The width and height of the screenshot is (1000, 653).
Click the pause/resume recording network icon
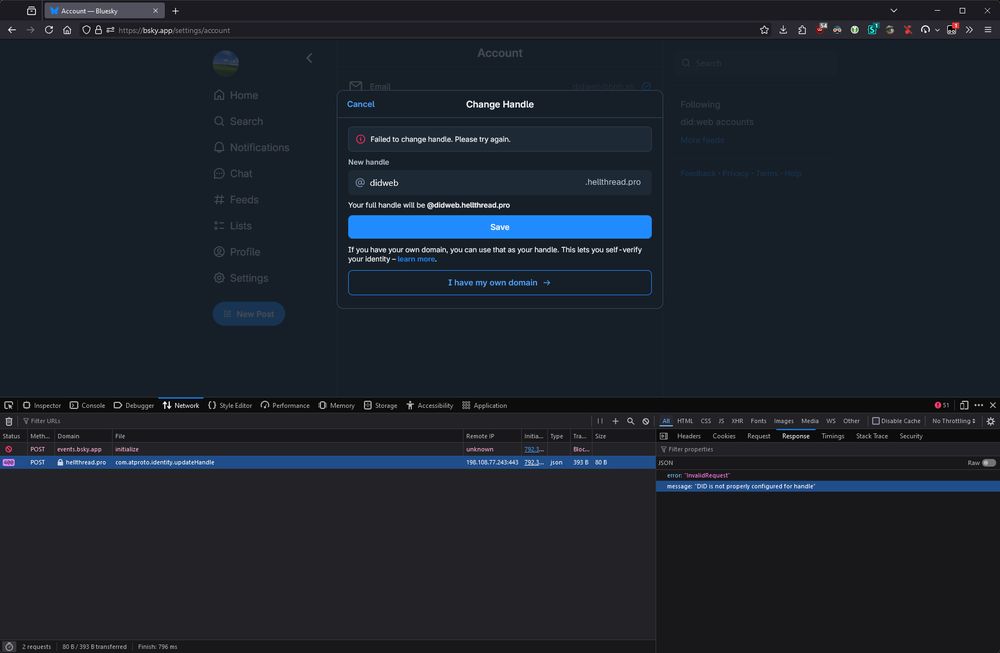pyautogui.click(x=600, y=421)
